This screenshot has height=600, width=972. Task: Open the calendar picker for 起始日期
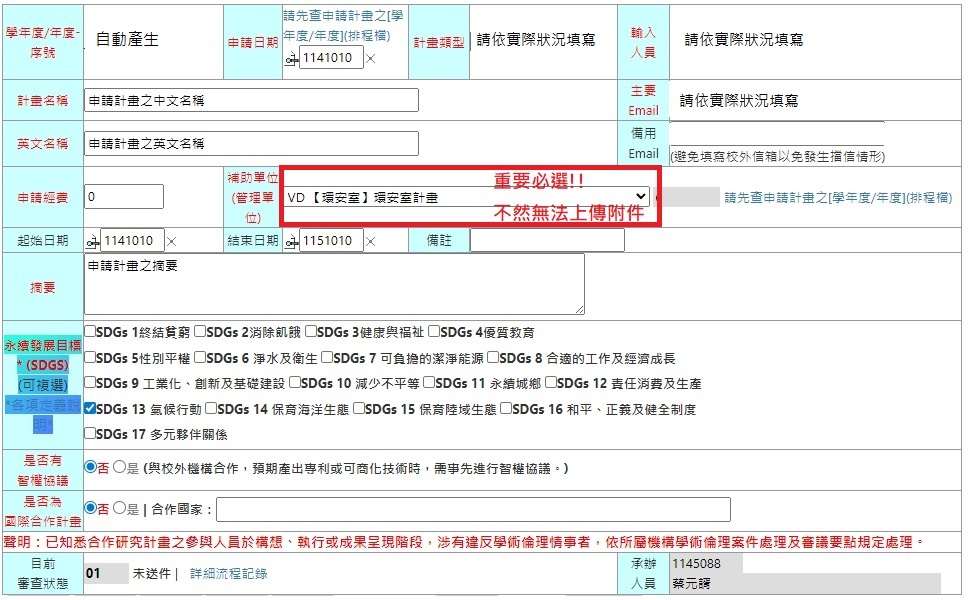[x=93, y=242]
